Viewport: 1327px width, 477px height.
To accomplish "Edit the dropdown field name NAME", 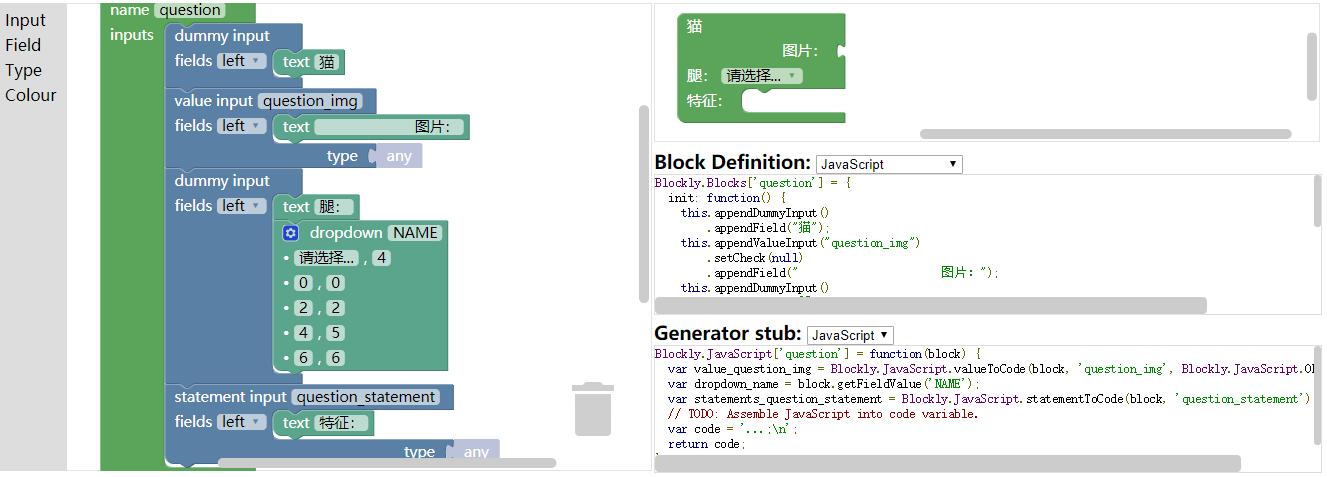I will coord(415,233).
